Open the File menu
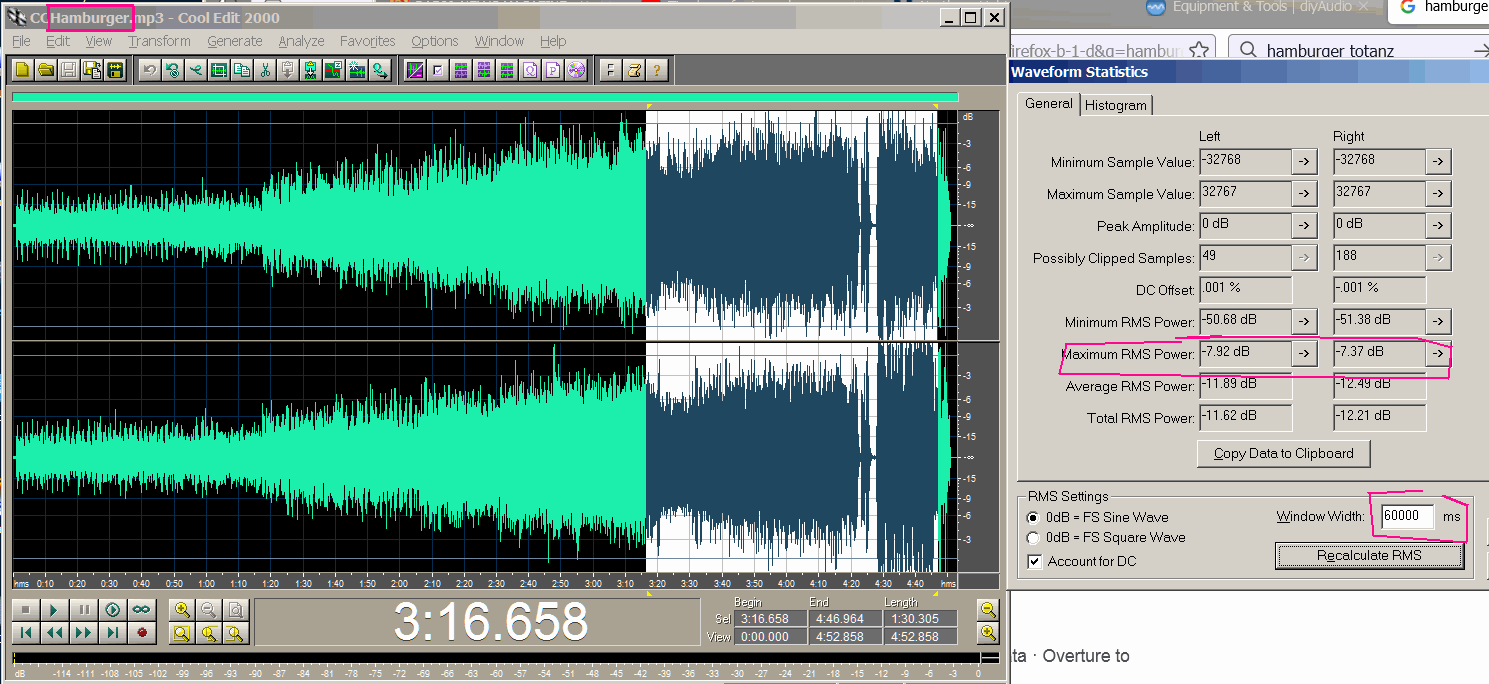Screen dimensions: 1489x684 pos(21,41)
